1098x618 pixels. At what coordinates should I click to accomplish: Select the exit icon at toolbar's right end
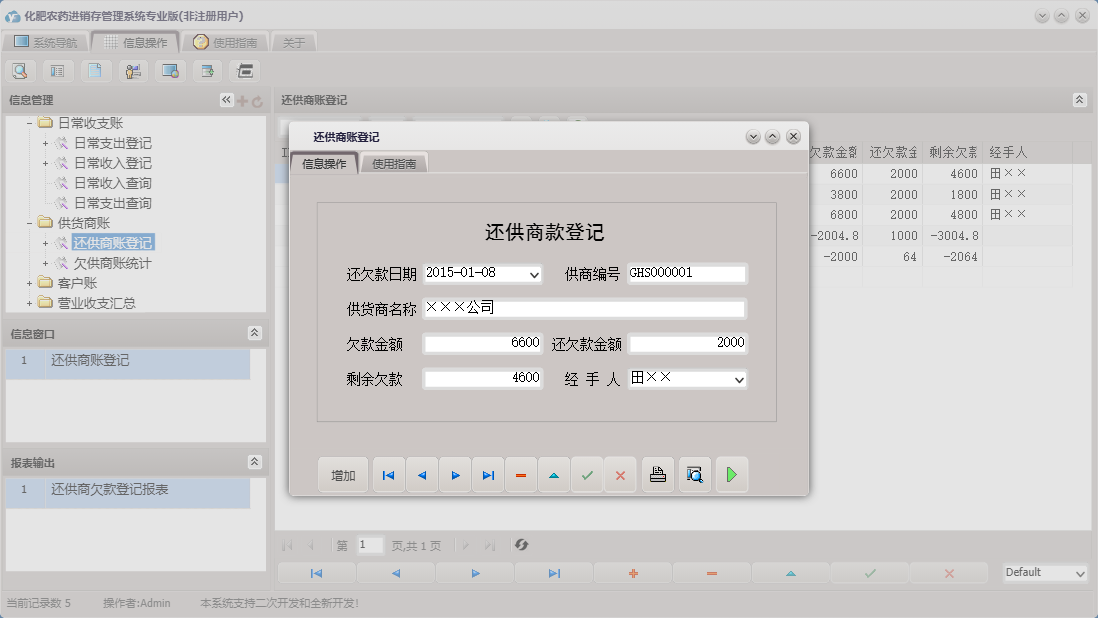(x=243, y=71)
